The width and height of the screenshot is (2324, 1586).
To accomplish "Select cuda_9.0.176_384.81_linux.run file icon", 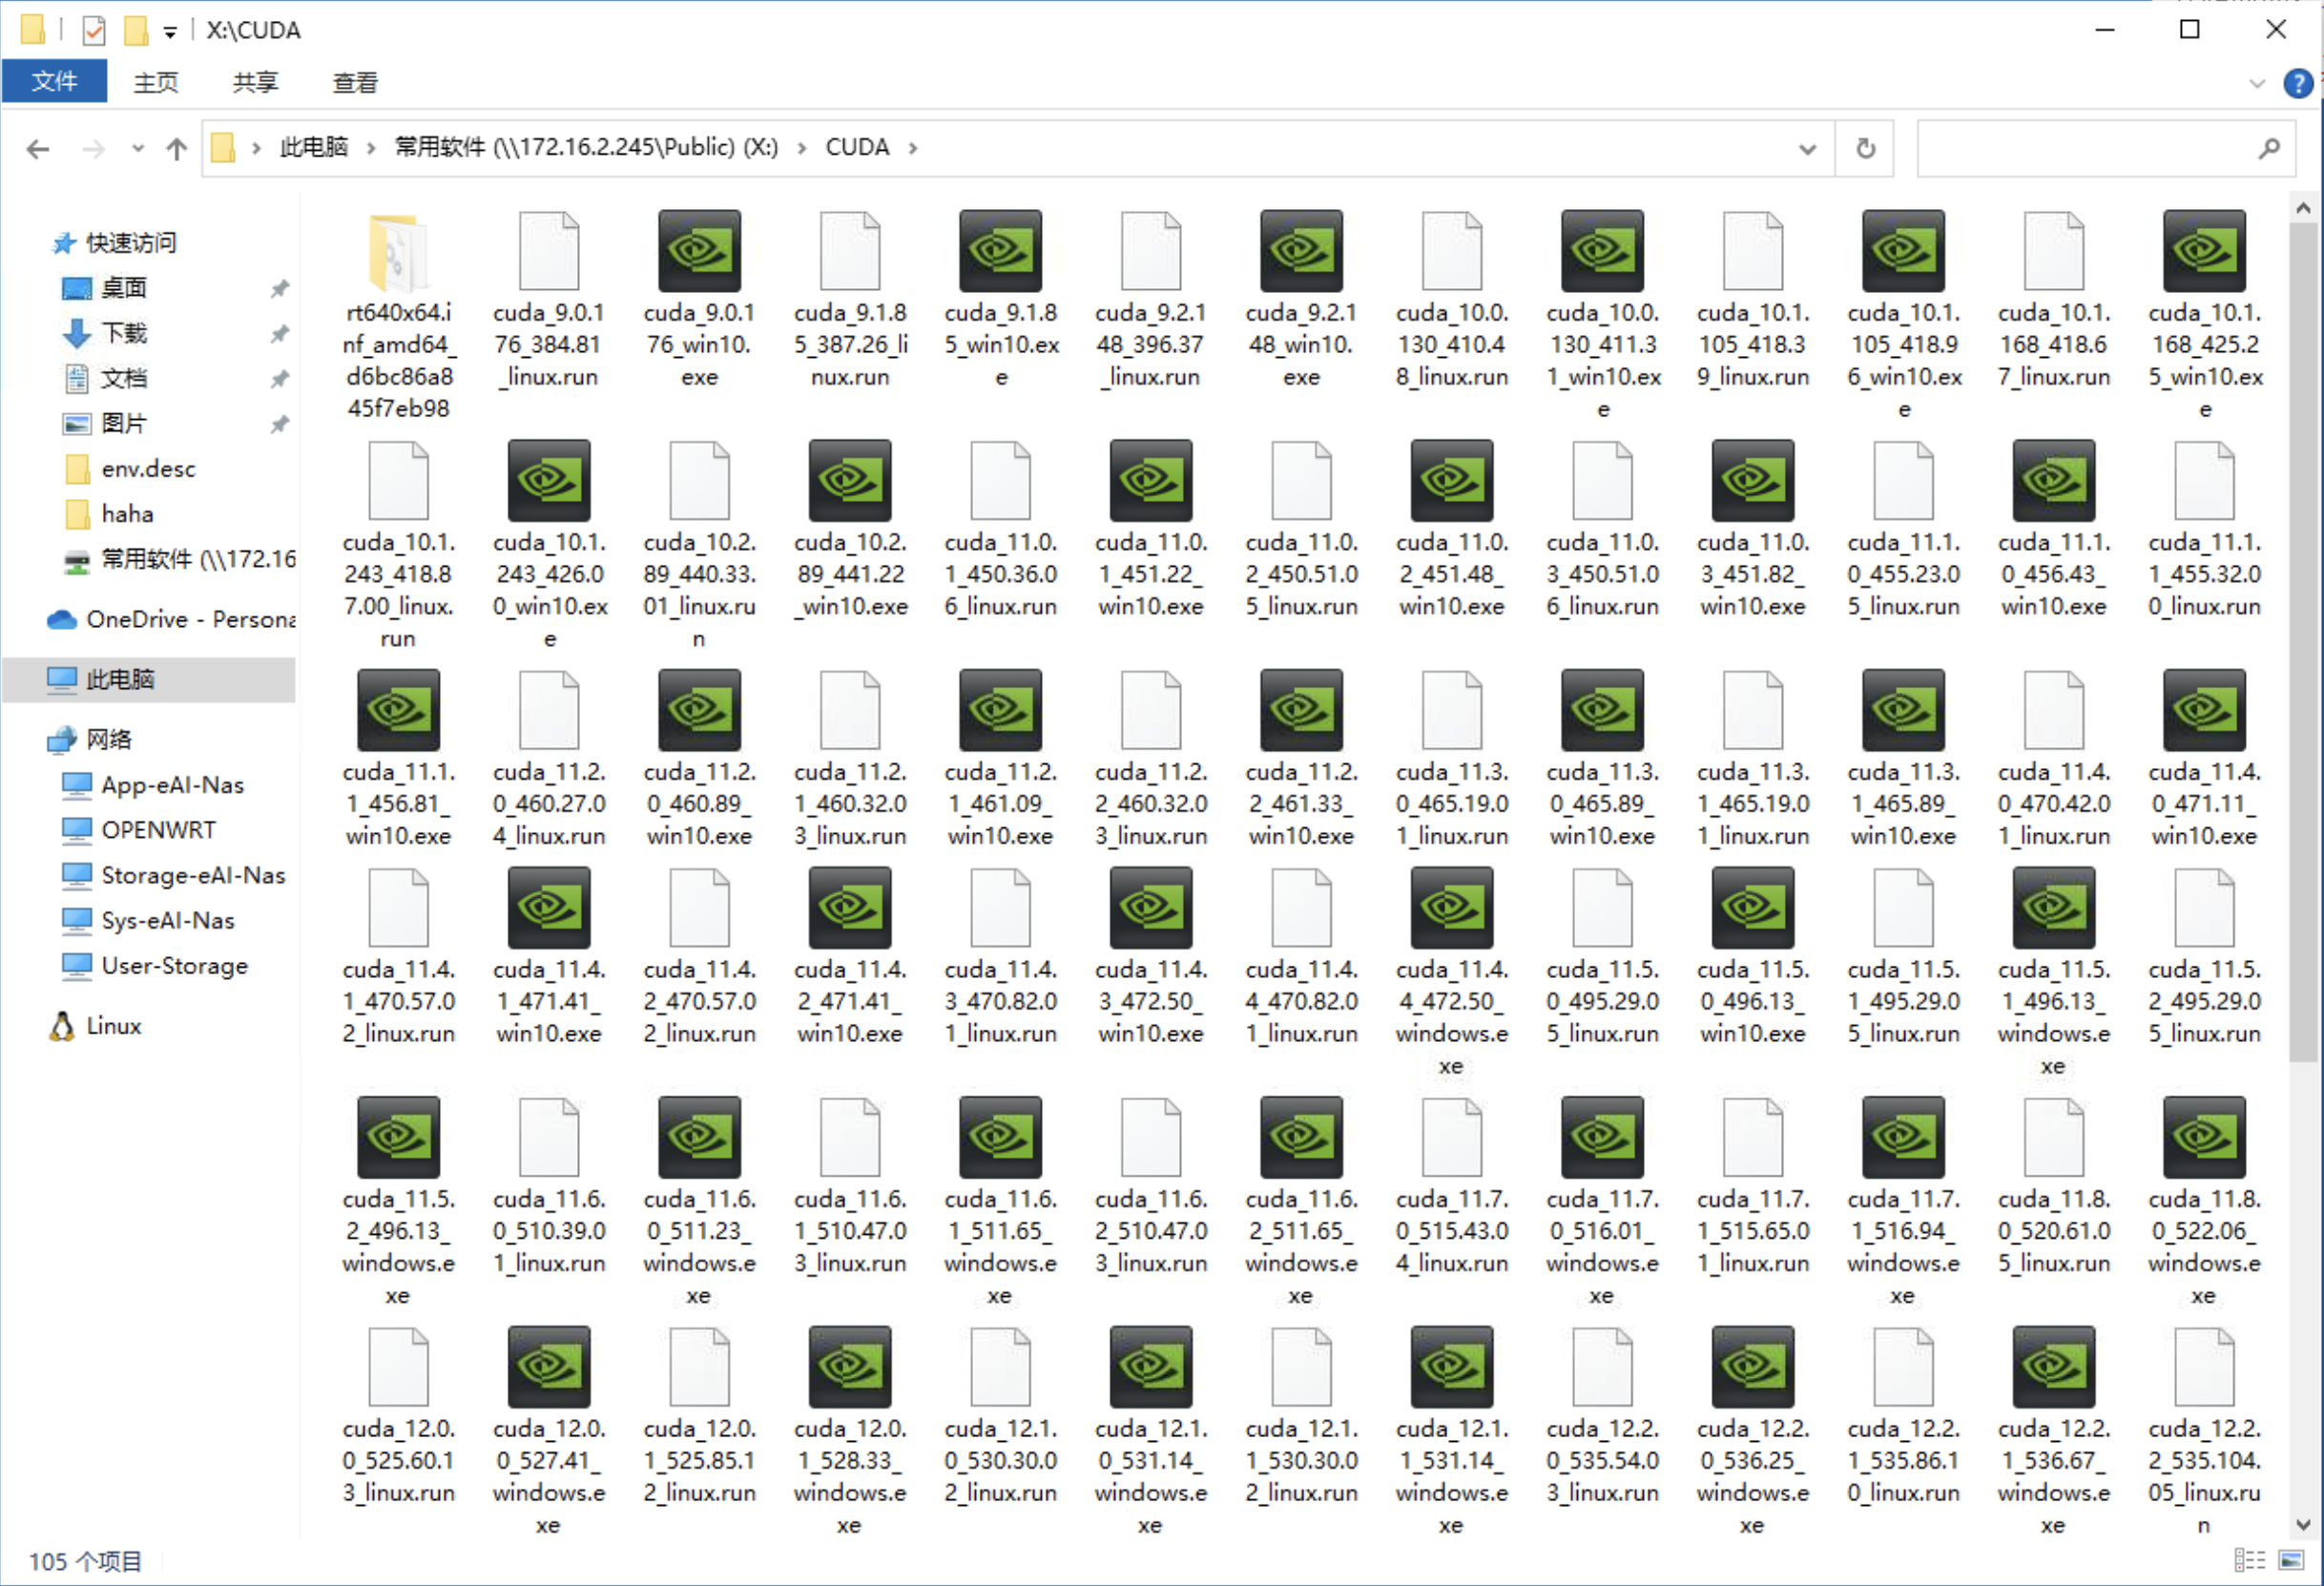I will (549, 250).
